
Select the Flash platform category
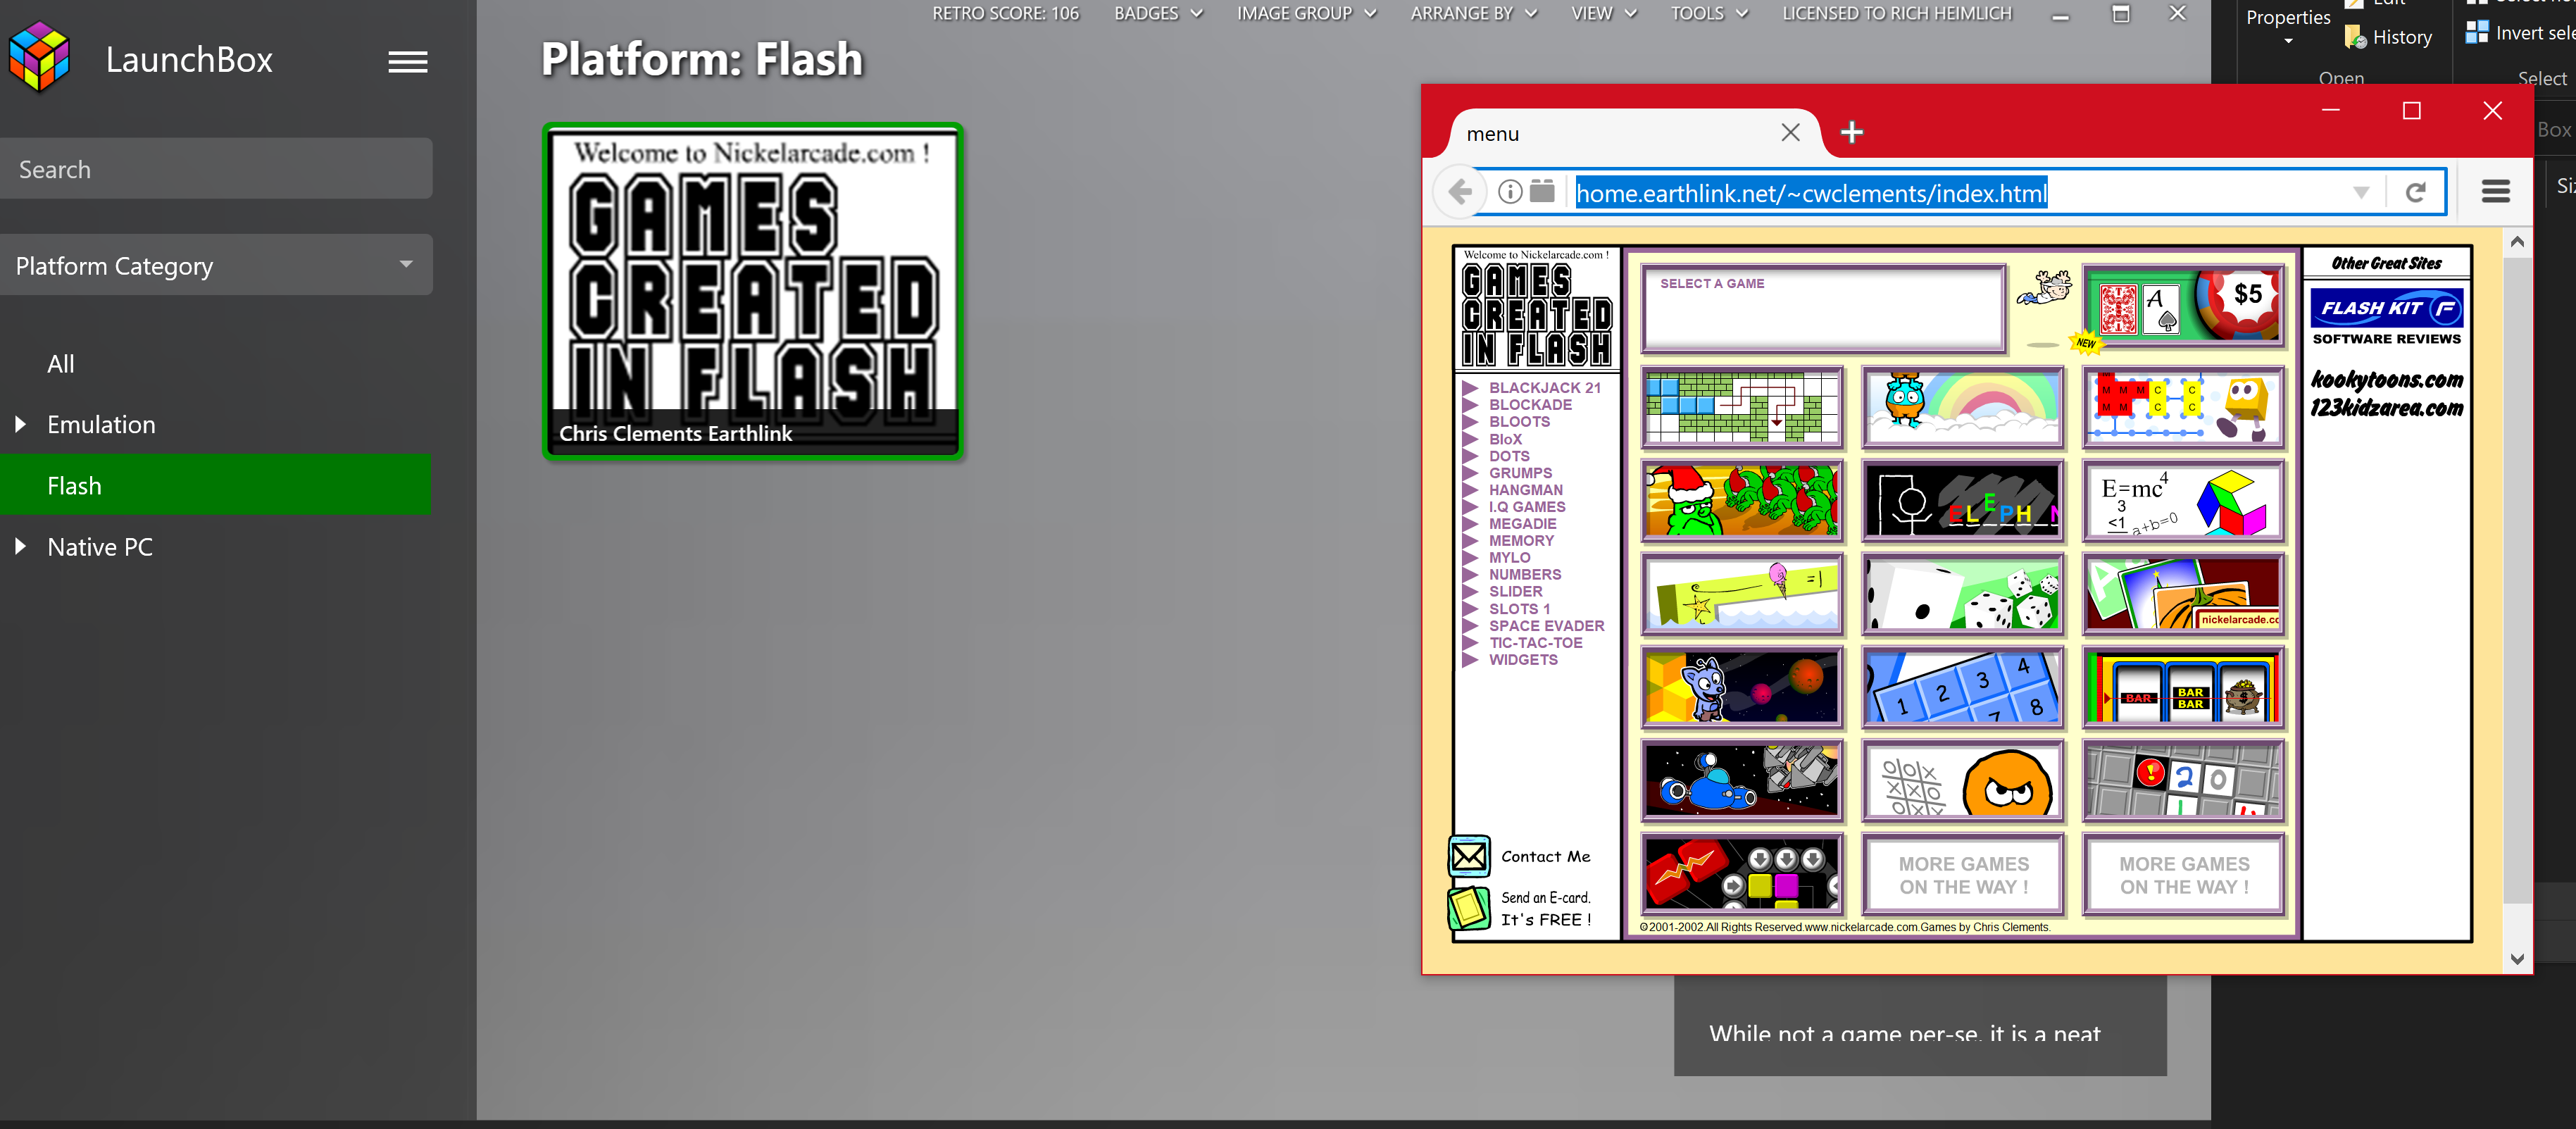216,485
